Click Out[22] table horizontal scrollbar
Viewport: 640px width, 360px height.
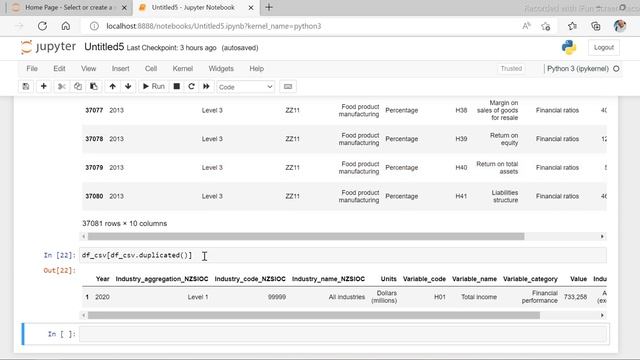(313, 315)
